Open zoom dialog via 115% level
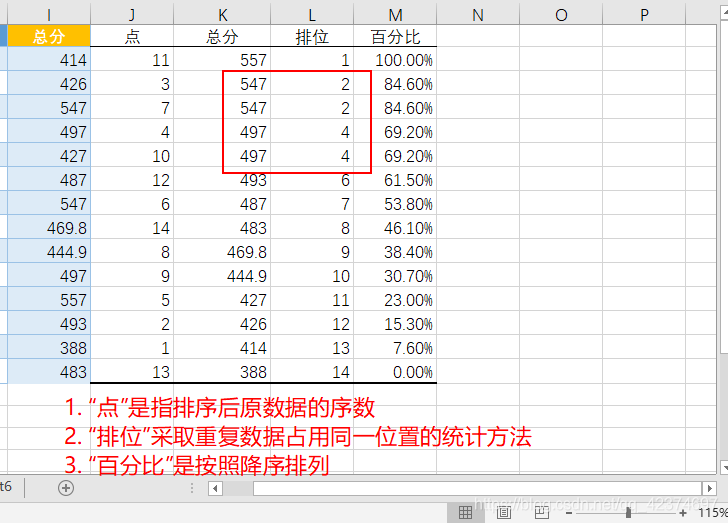 point(713,513)
